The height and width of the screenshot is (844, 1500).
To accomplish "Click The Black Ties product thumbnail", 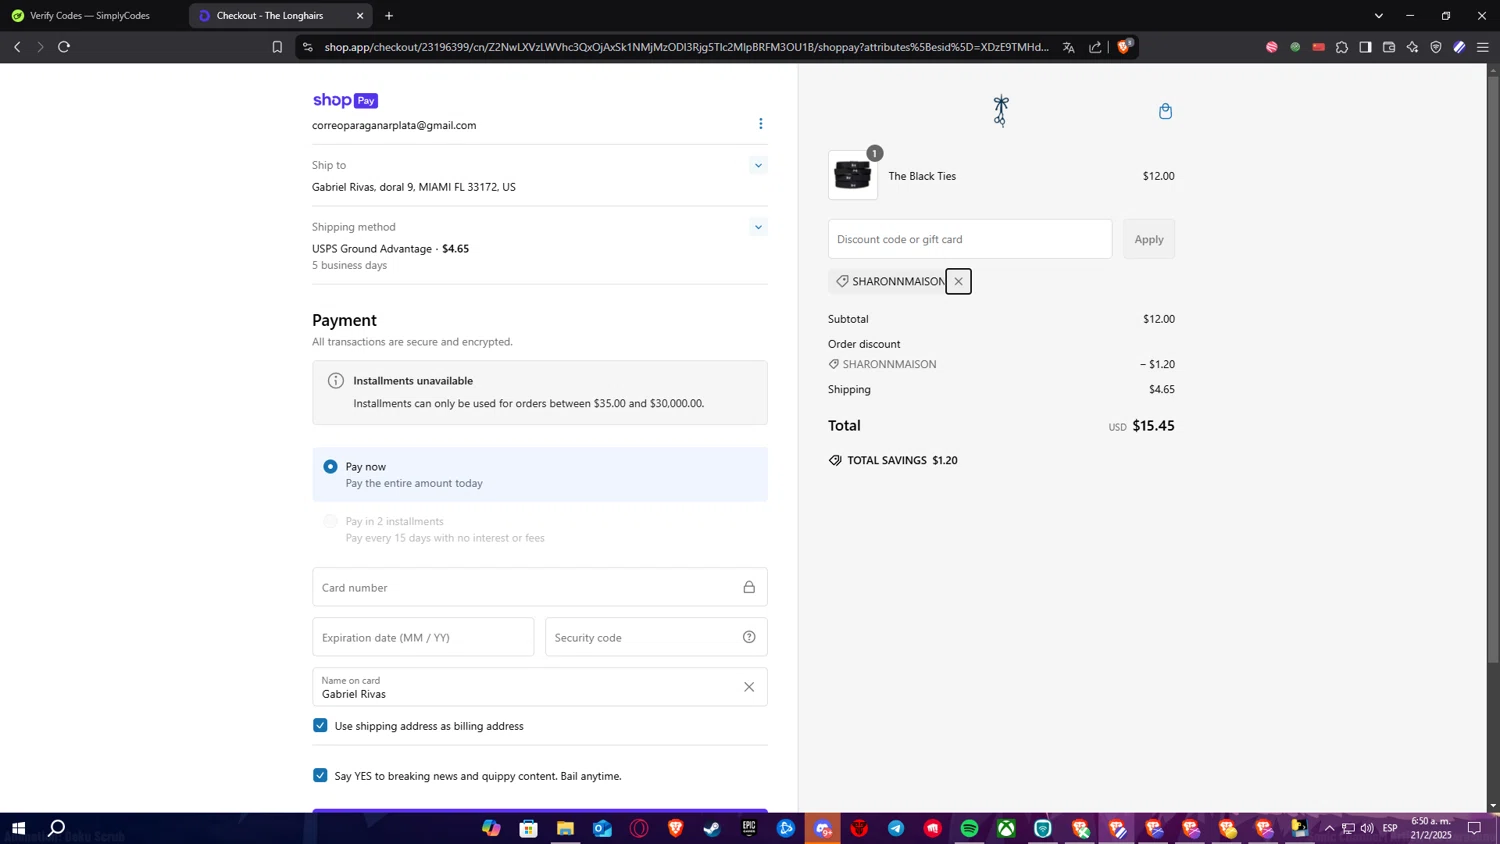I will (853, 175).
